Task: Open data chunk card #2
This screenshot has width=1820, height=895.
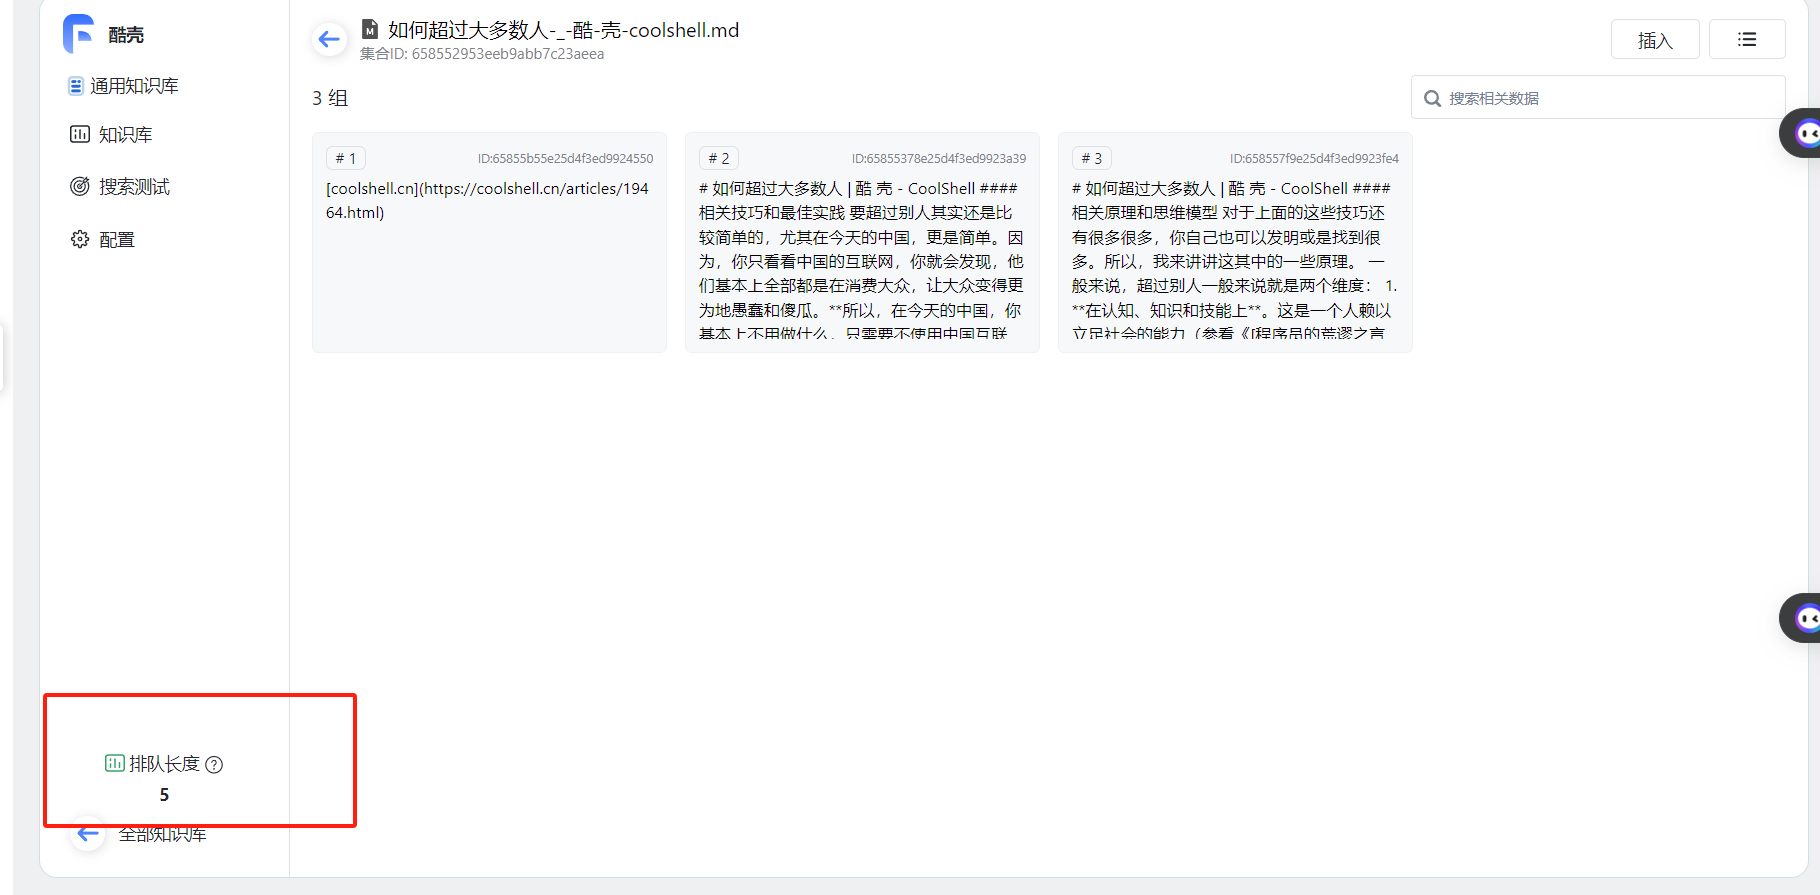Action: click(862, 243)
